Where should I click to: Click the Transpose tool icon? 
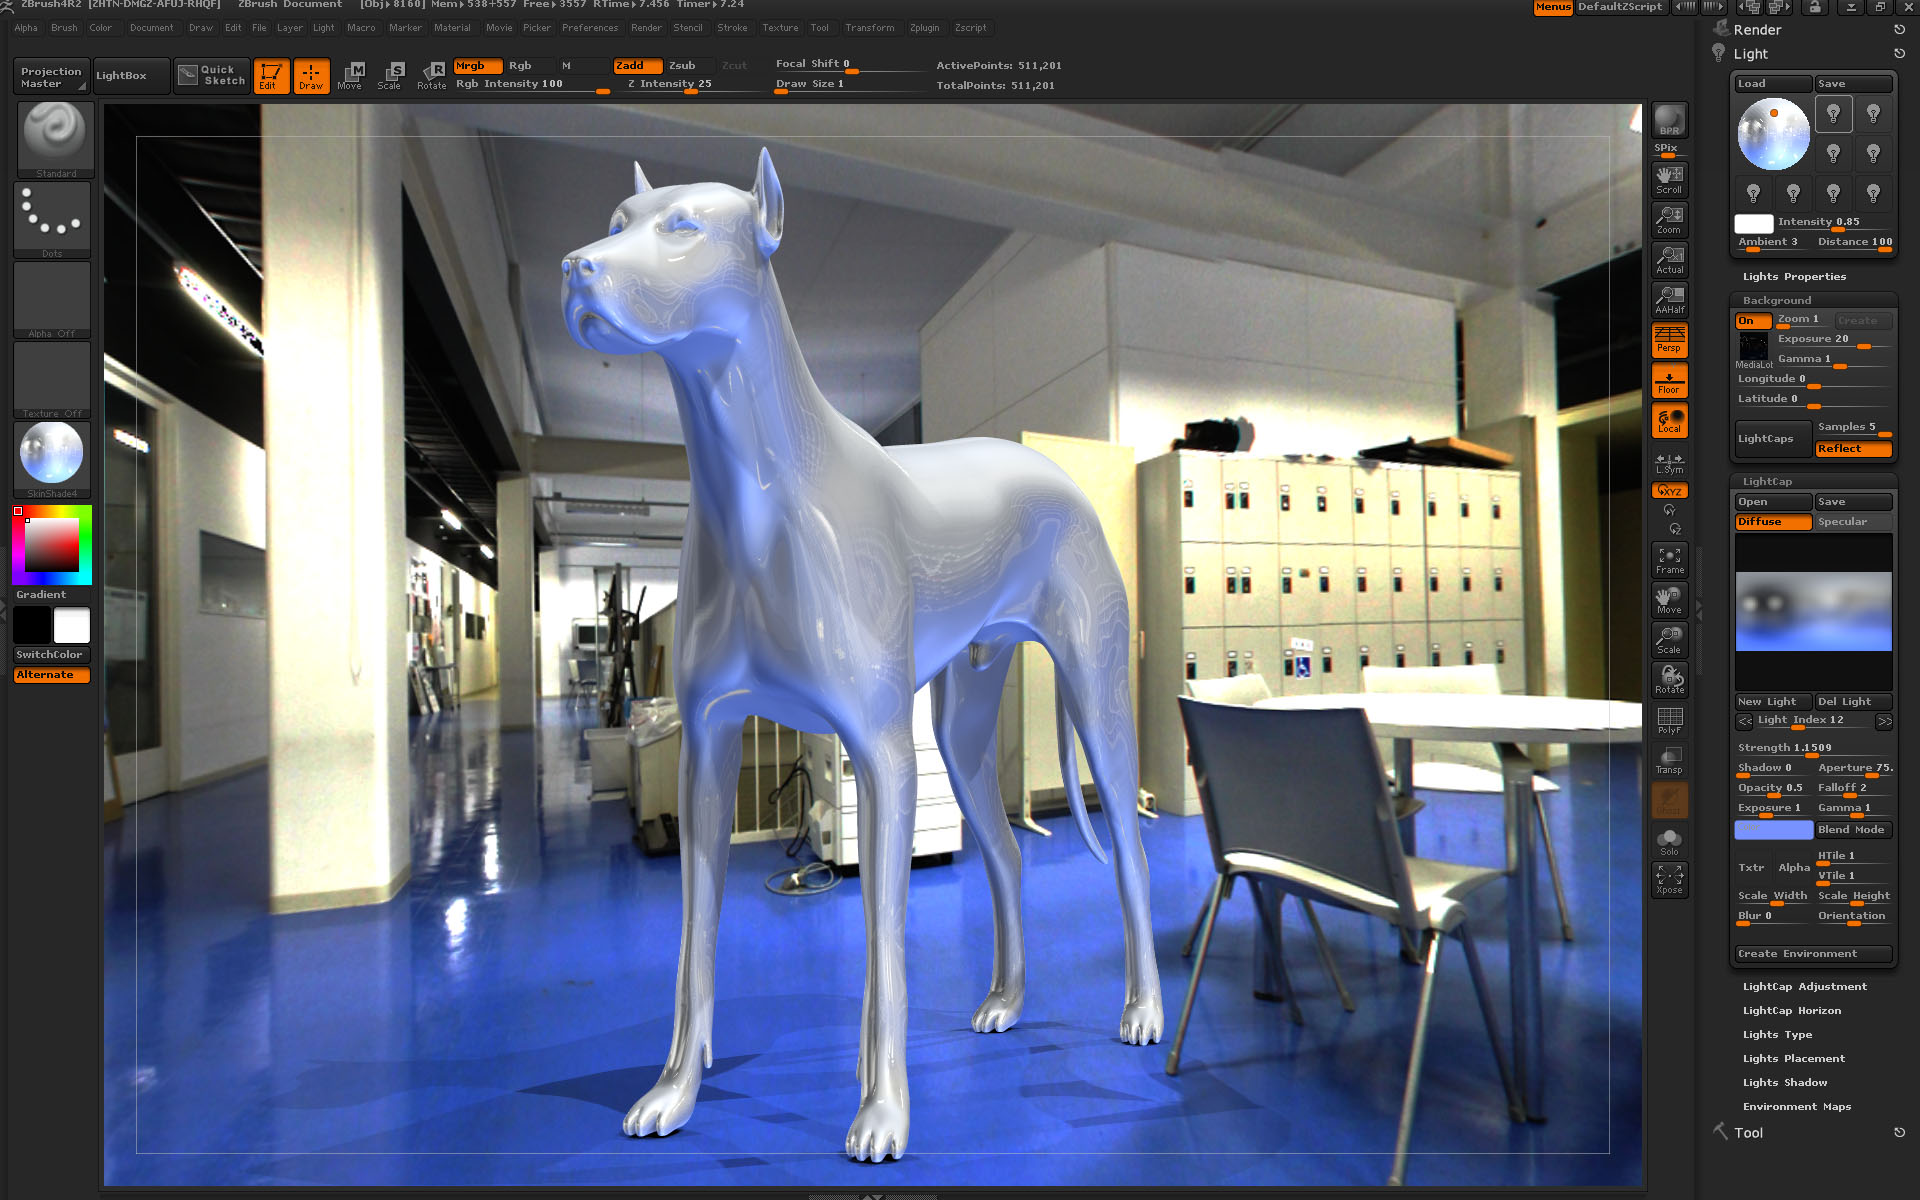click(x=351, y=75)
